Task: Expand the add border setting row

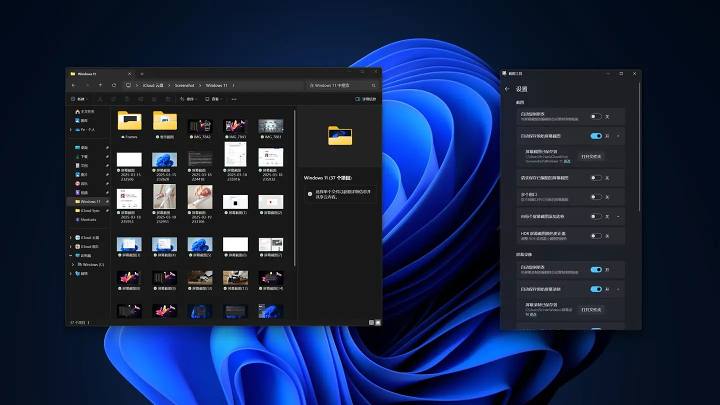Action: [618, 216]
